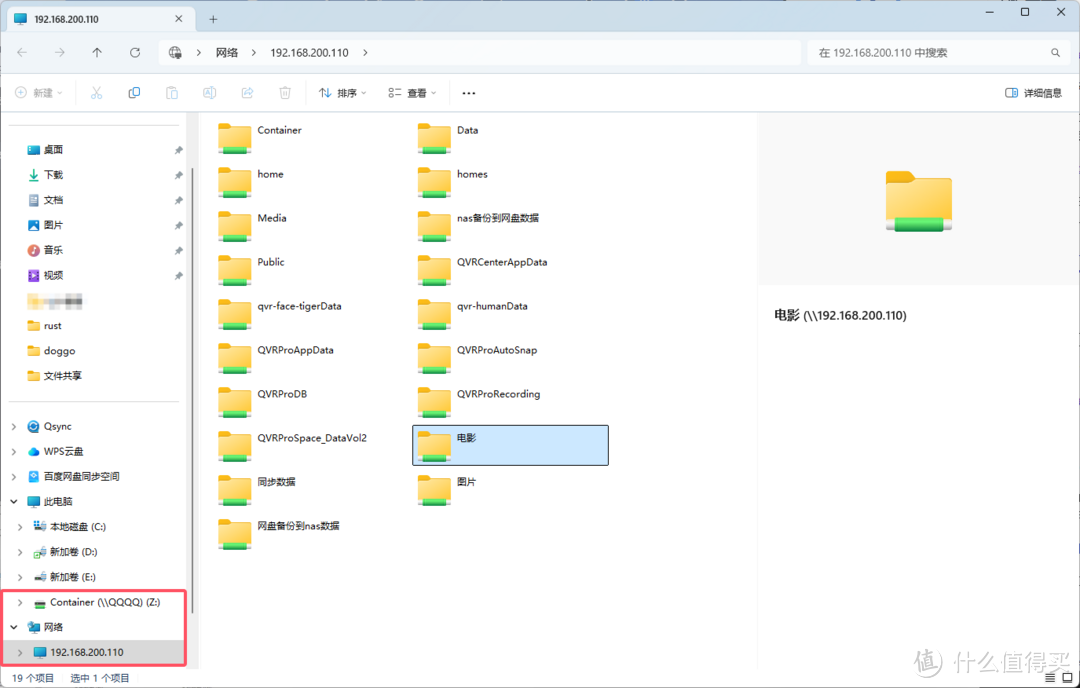Click the cut scissors icon in toolbar
The height and width of the screenshot is (688, 1080).
tap(96, 93)
